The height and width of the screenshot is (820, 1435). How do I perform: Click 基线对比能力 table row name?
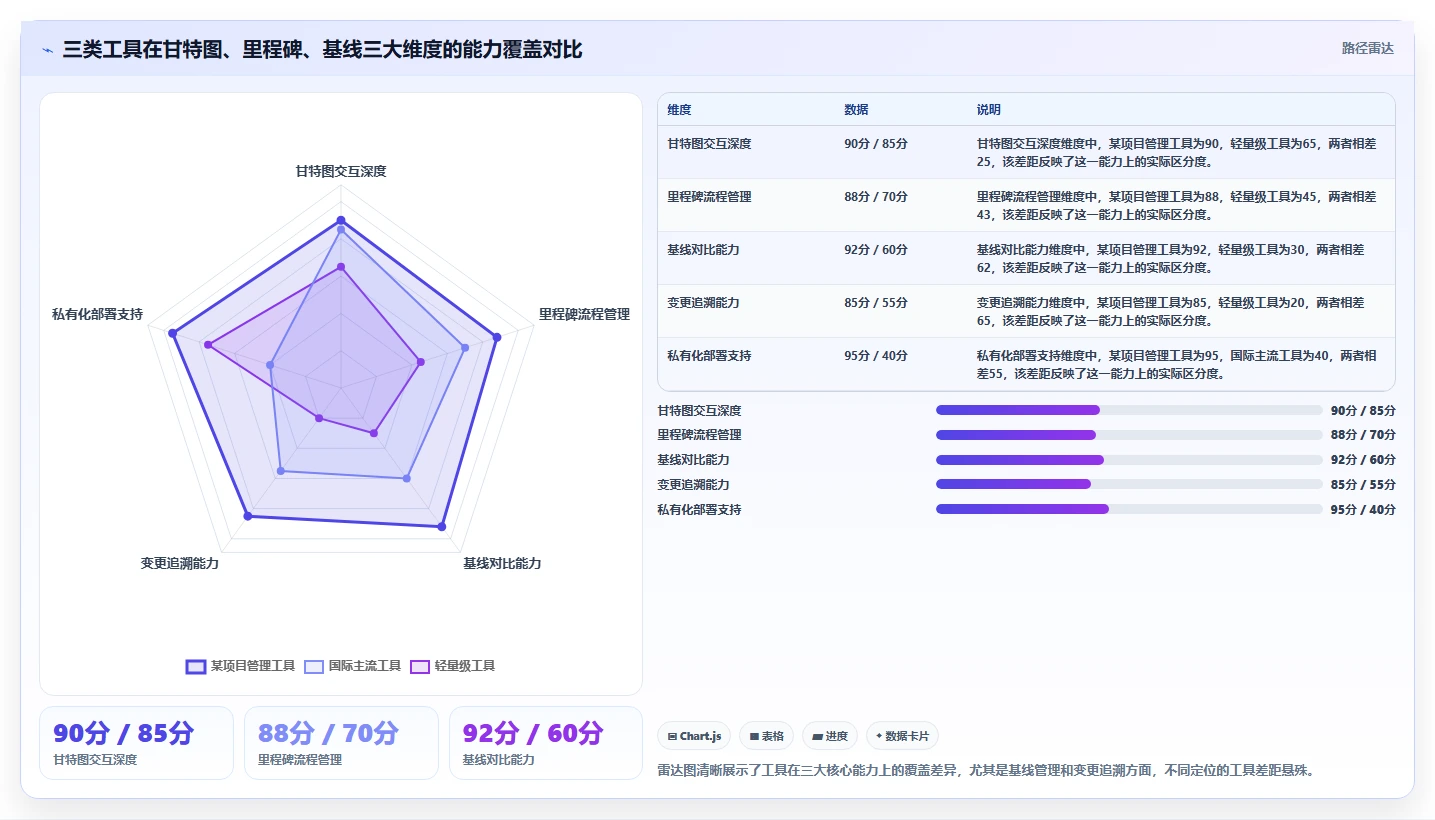coord(703,250)
